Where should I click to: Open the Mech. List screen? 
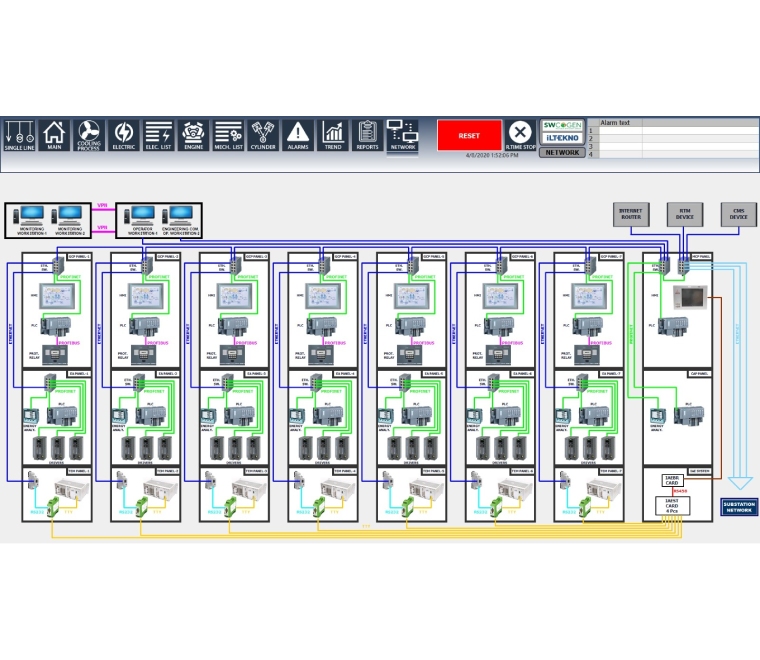click(x=229, y=135)
